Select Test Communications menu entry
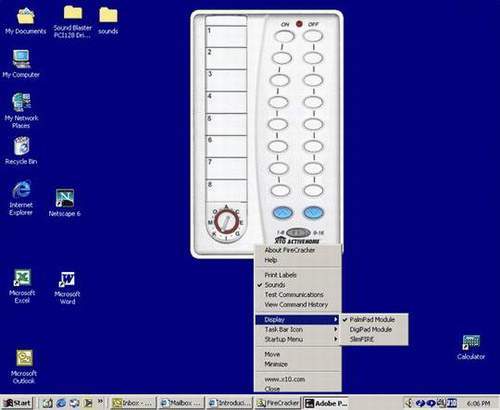 pos(294,295)
